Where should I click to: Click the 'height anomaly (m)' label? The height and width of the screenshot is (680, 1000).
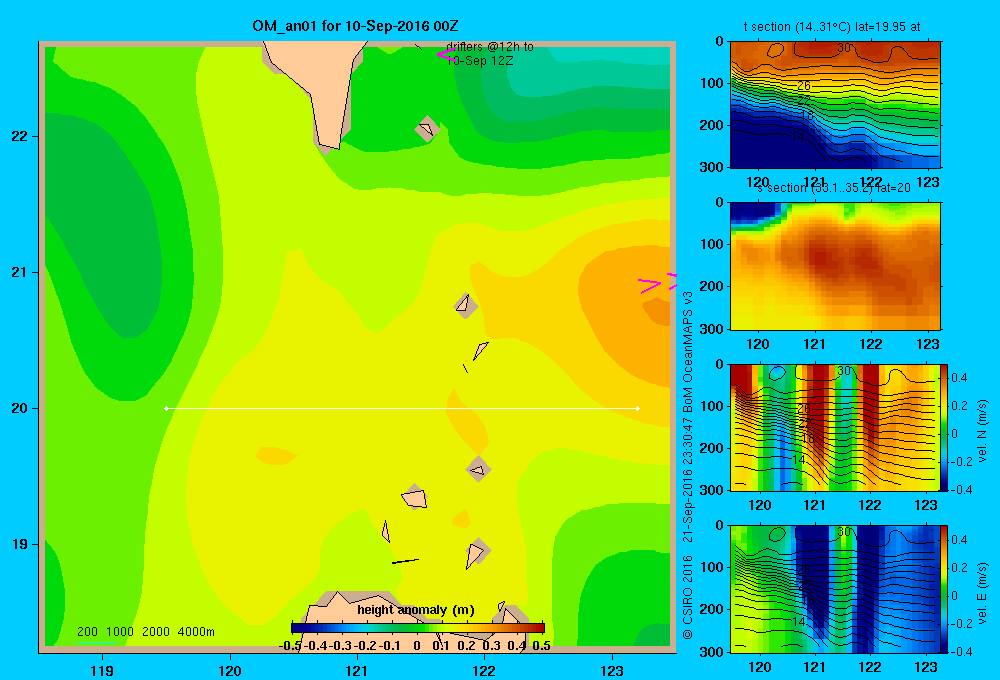(x=416, y=610)
